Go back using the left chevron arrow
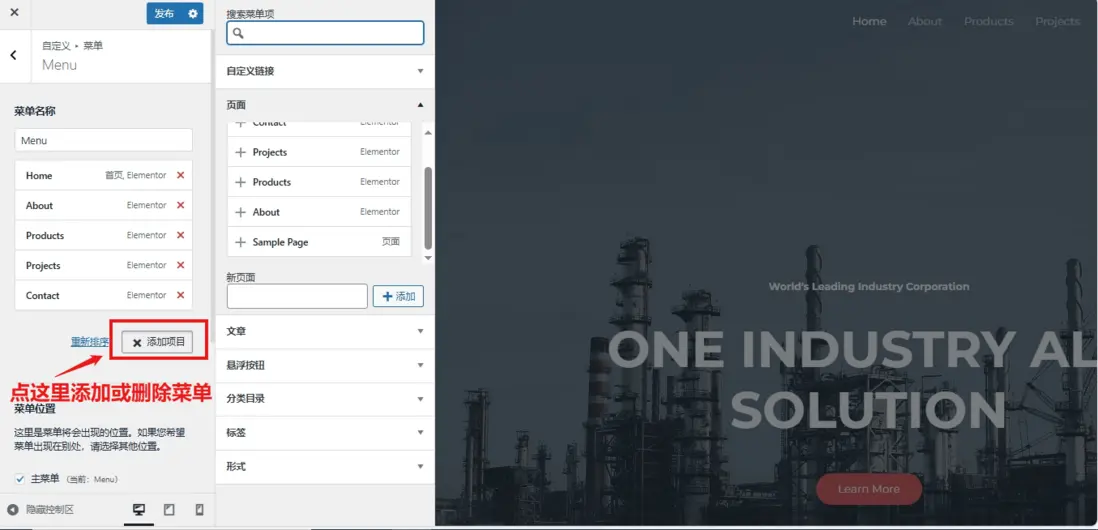The height and width of the screenshot is (530, 1098). coord(13,55)
